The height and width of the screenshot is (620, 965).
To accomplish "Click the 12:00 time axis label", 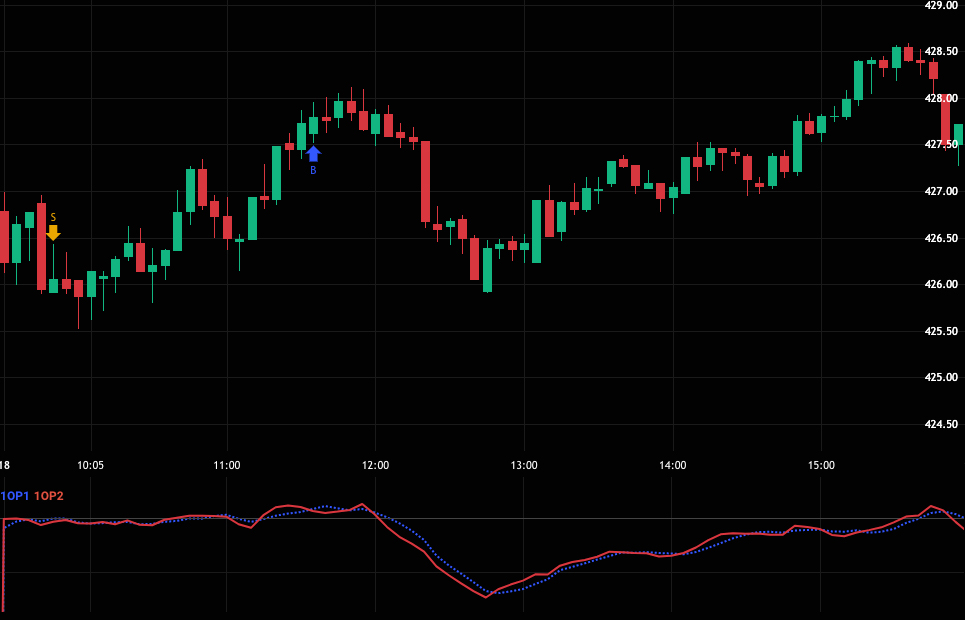I will pos(375,465).
